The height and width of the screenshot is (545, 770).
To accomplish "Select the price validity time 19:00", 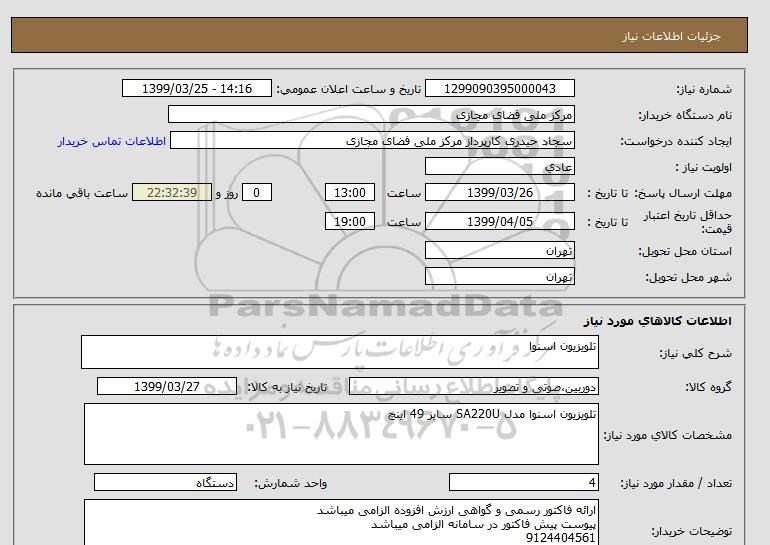I will pyautogui.click(x=350, y=221).
